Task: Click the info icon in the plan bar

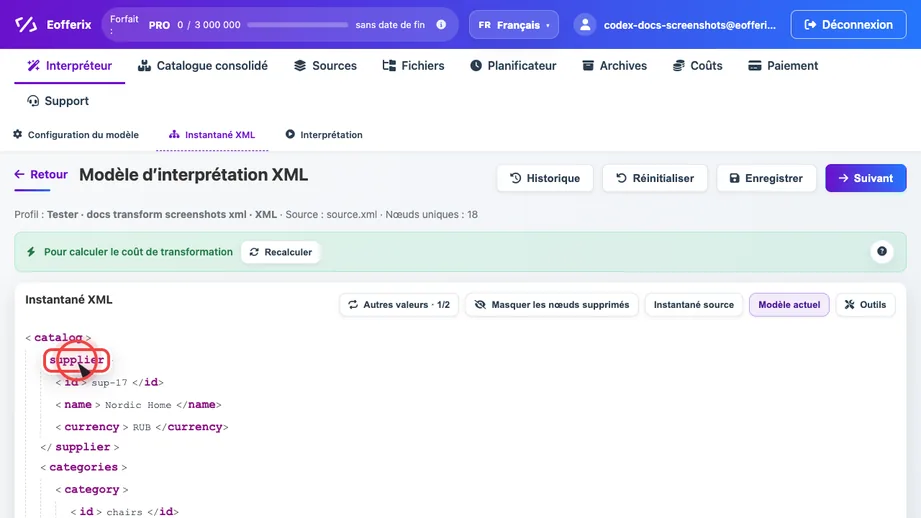Action: point(441,25)
